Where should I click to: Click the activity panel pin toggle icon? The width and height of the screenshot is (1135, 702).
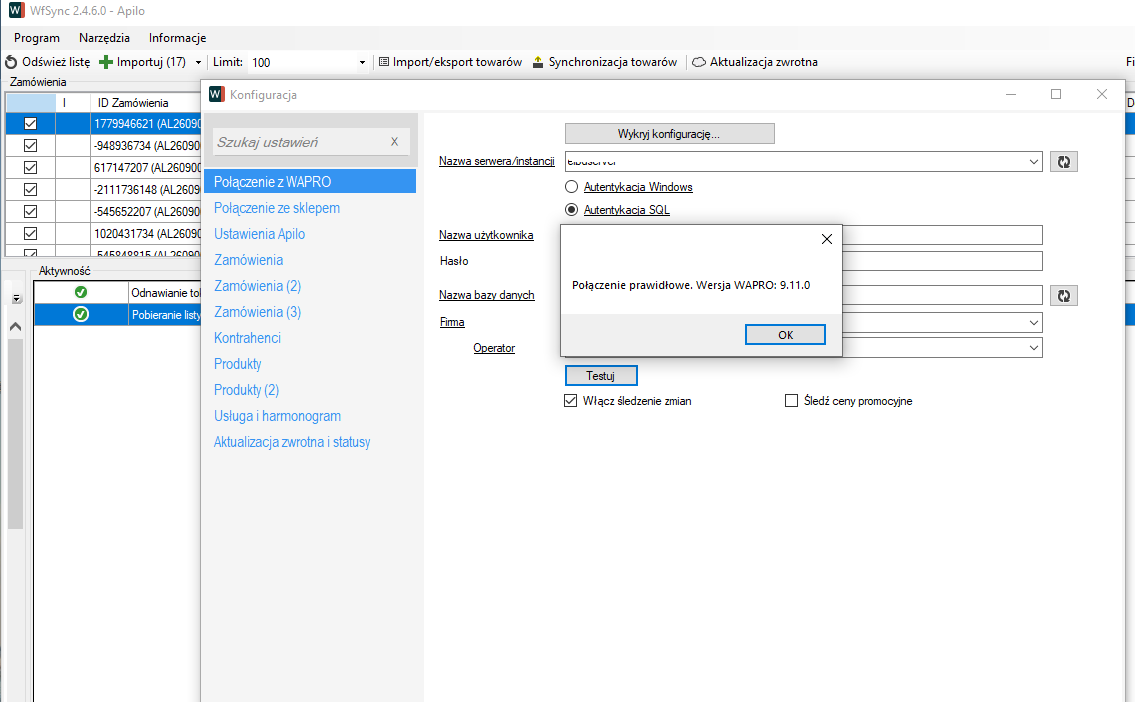pyautogui.click(x=17, y=298)
